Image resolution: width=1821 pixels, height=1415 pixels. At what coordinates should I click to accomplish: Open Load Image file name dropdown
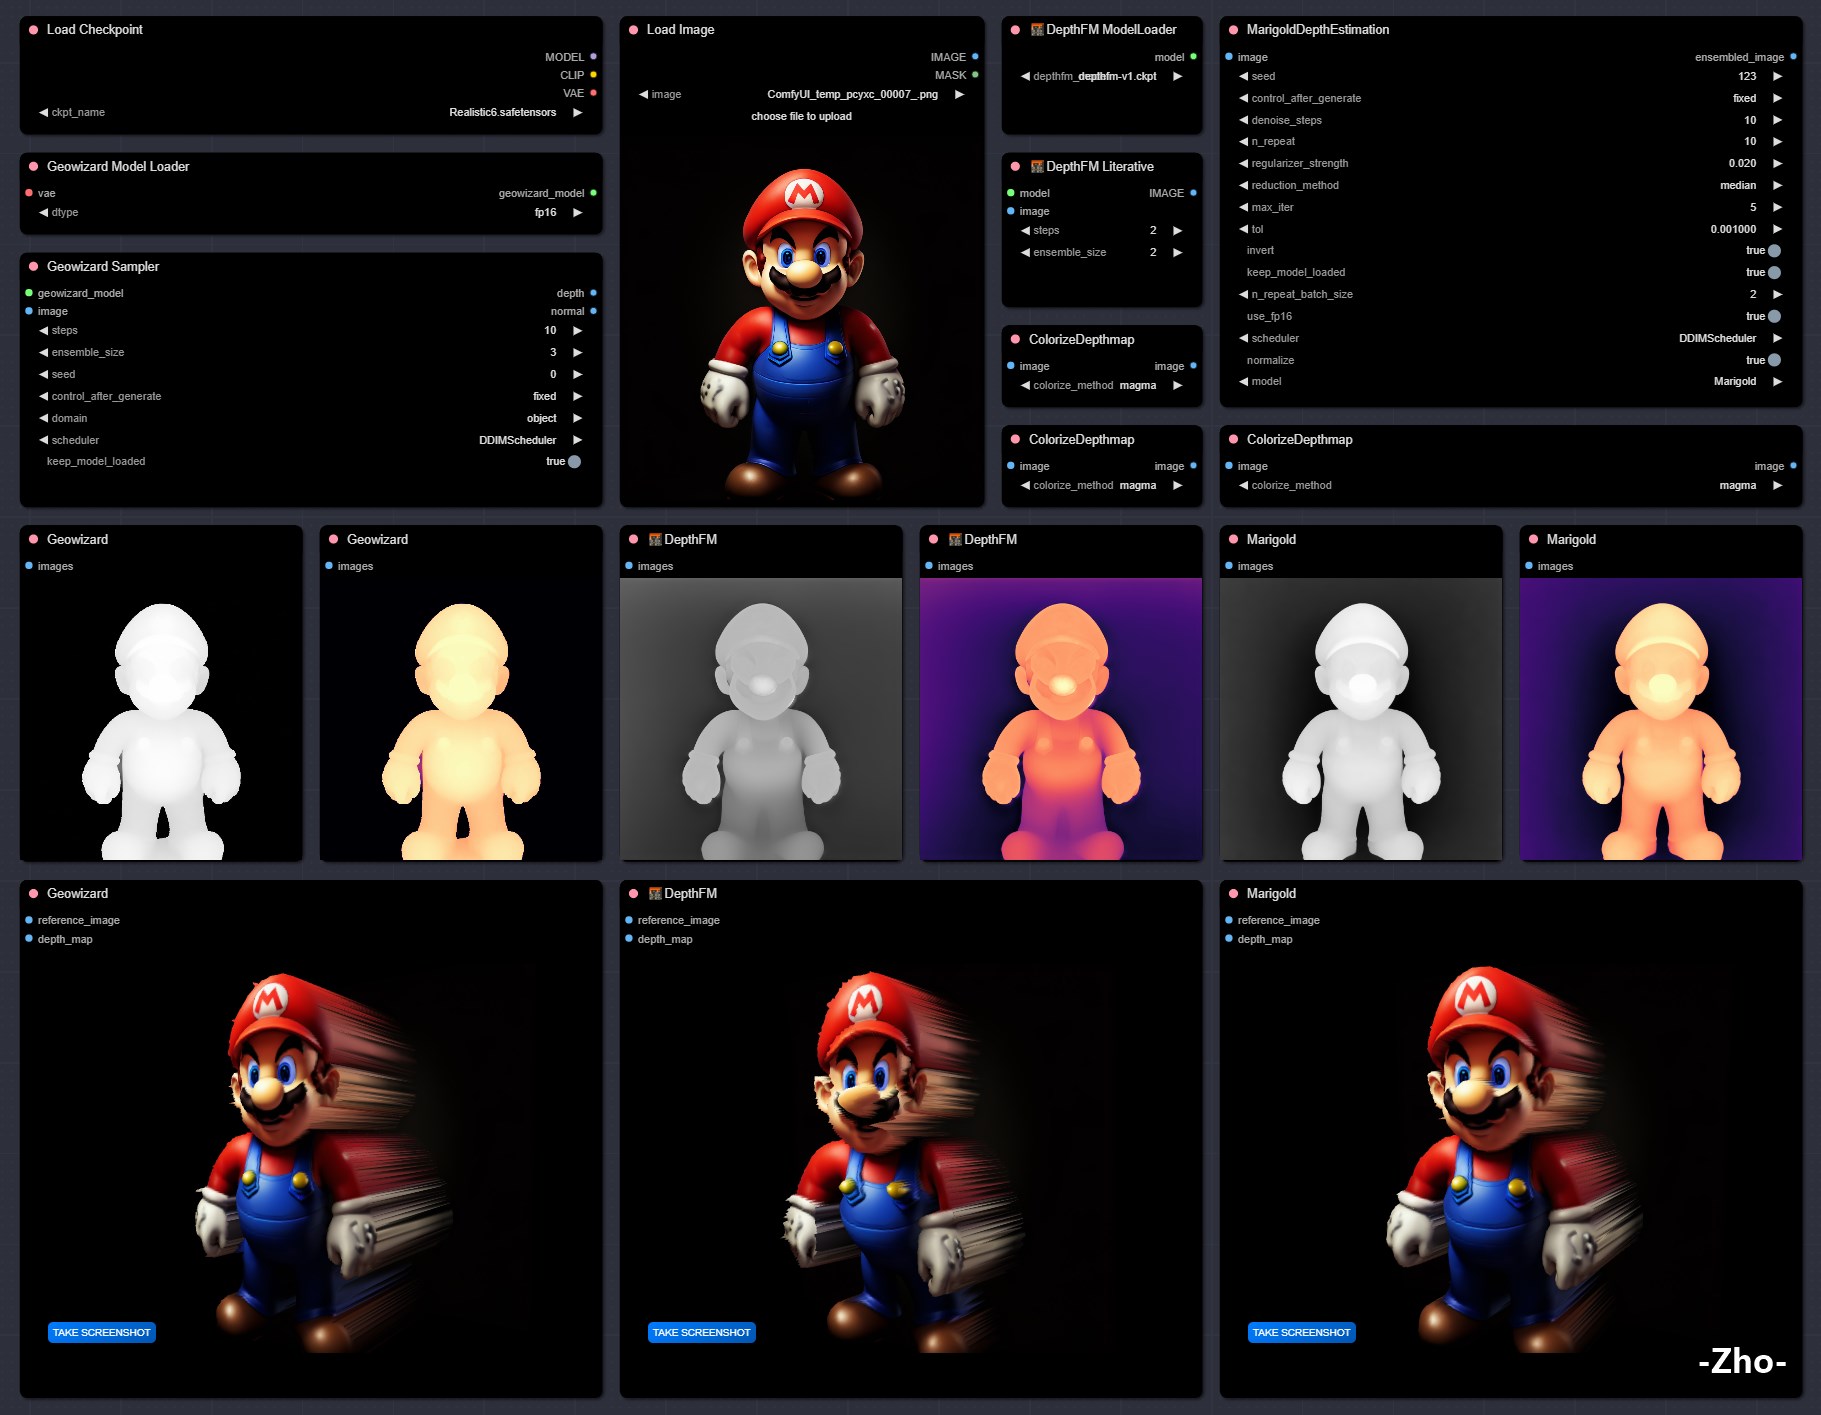[x=802, y=95]
